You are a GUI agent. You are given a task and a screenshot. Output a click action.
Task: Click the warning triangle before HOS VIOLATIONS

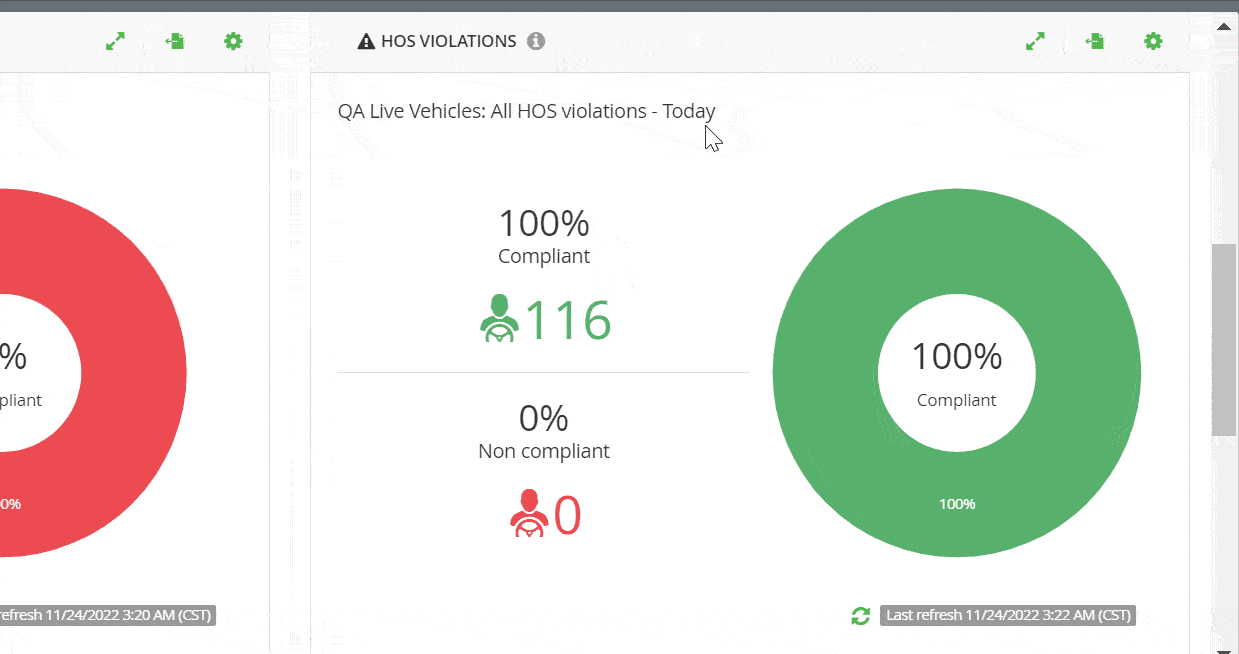tap(366, 42)
